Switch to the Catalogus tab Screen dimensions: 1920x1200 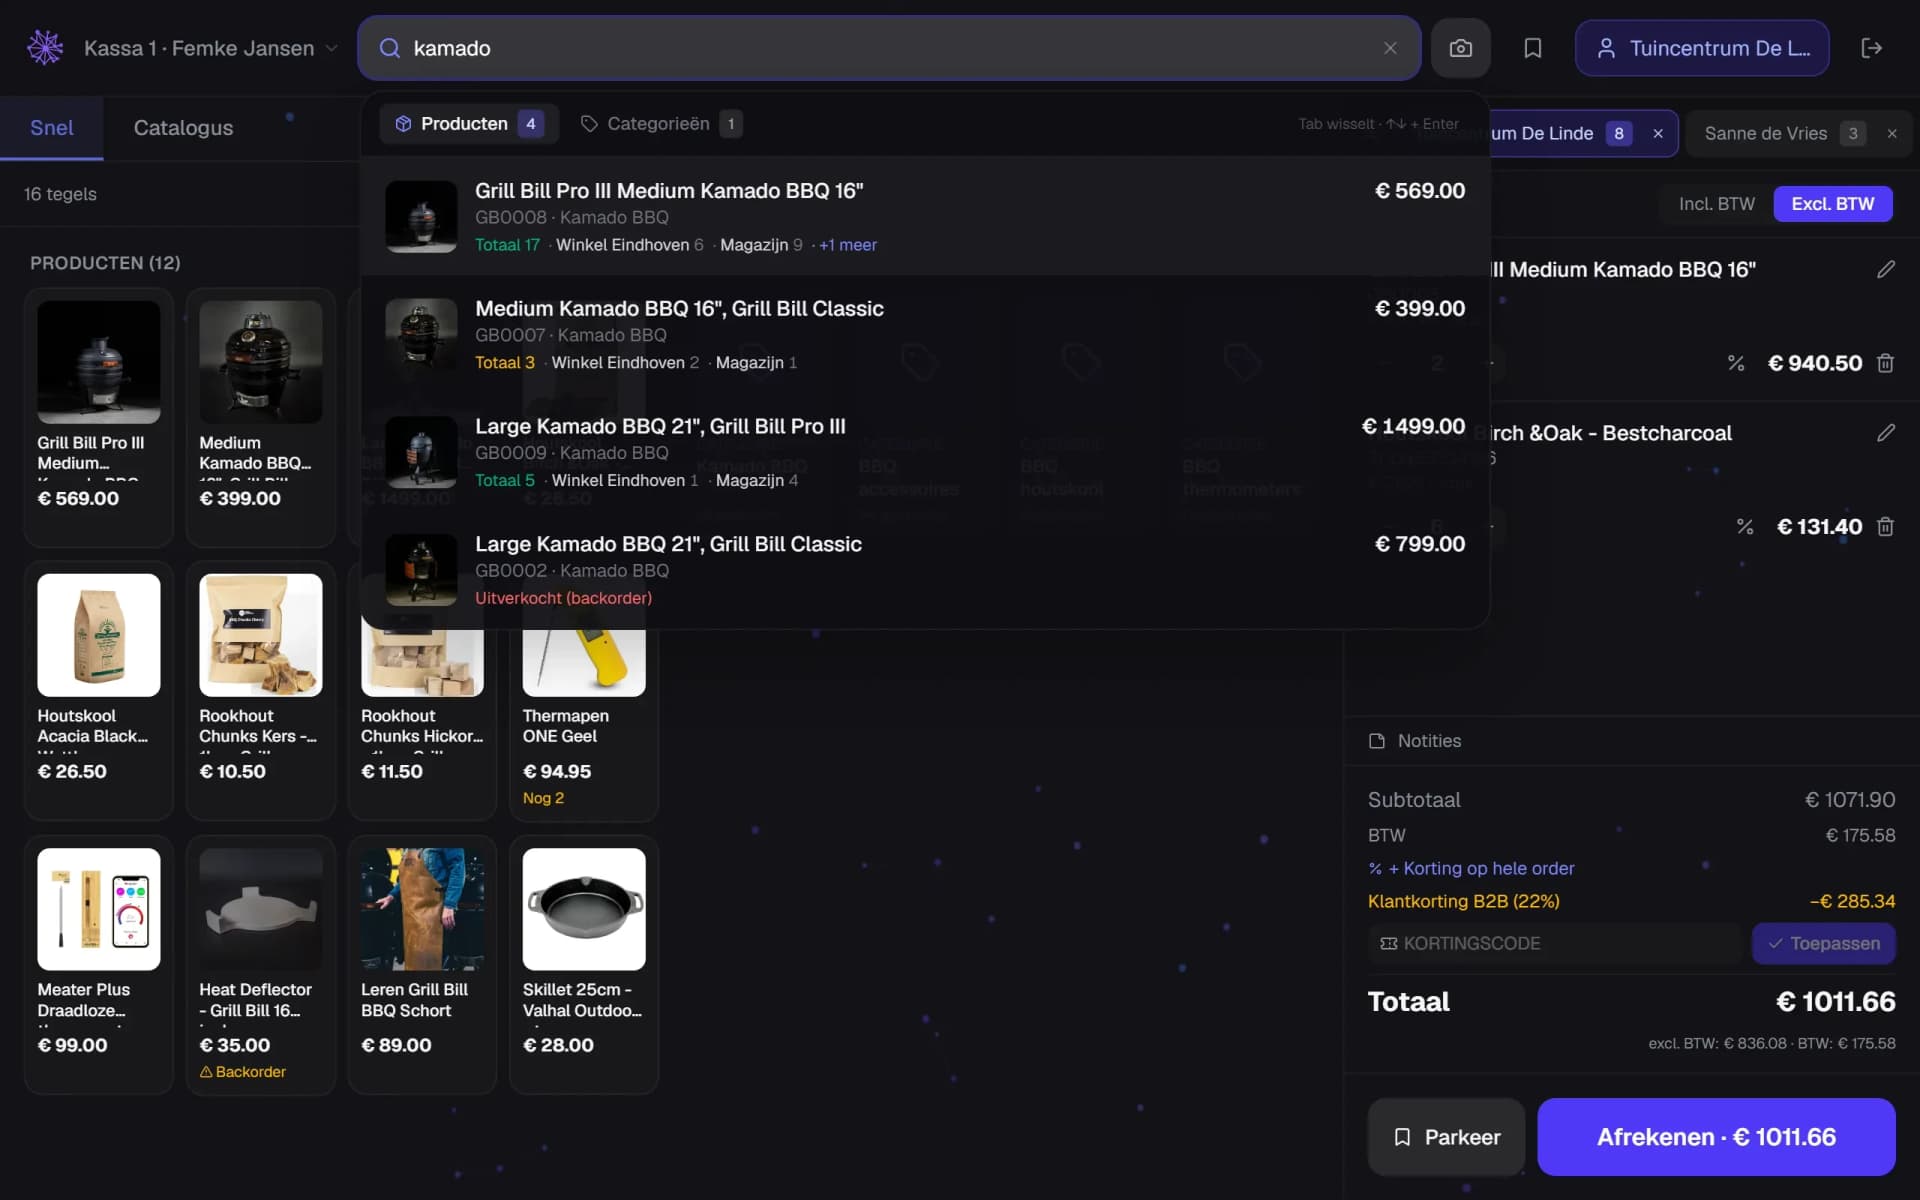point(183,128)
